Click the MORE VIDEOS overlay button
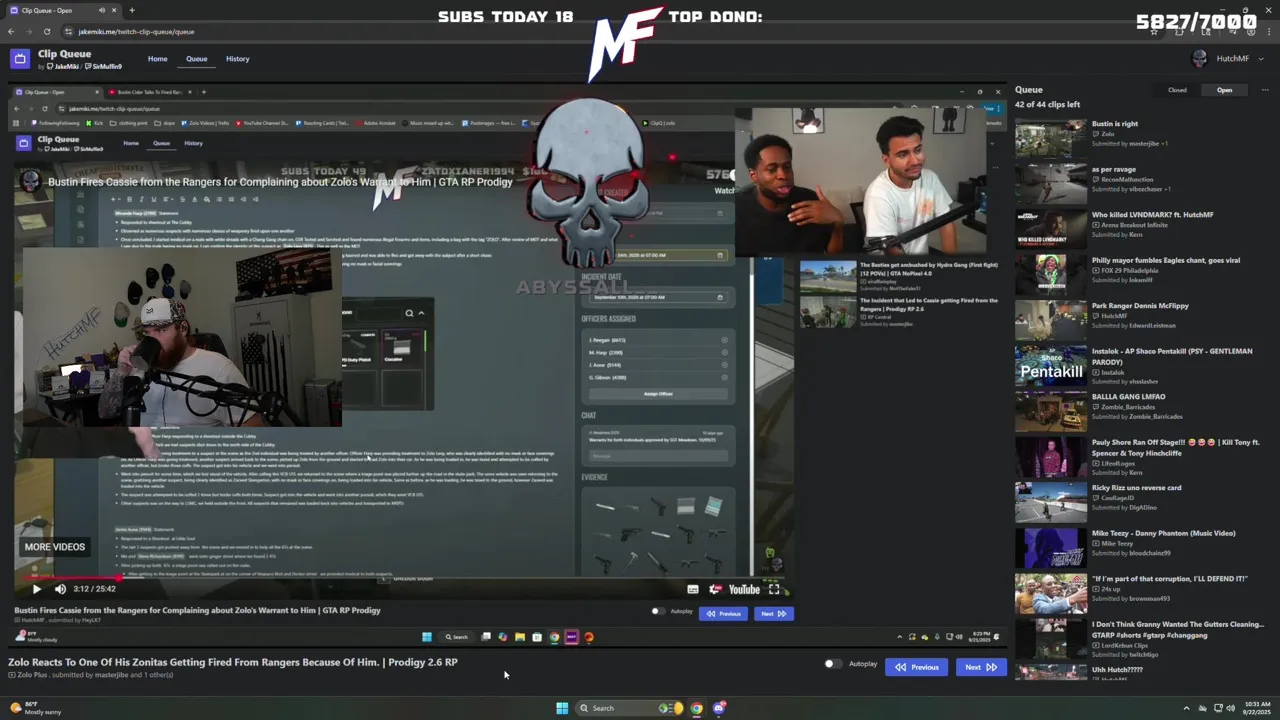The image size is (1280, 720). [x=55, y=547]
